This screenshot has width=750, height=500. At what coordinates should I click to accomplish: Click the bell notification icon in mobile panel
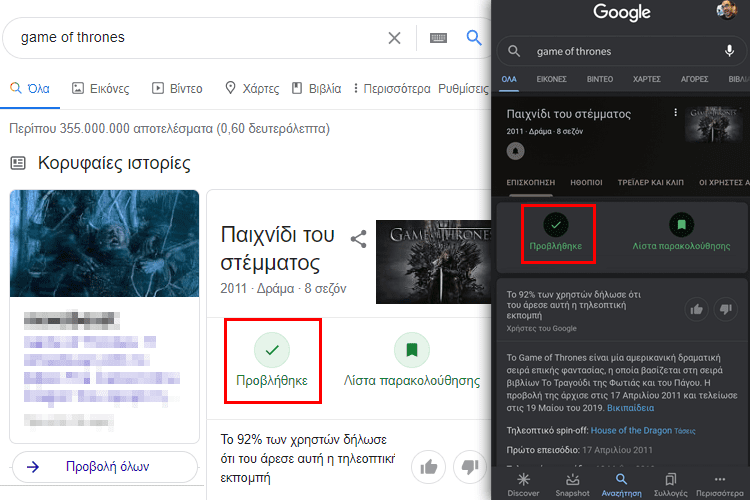pyautogui.click(x=516, y=151)
